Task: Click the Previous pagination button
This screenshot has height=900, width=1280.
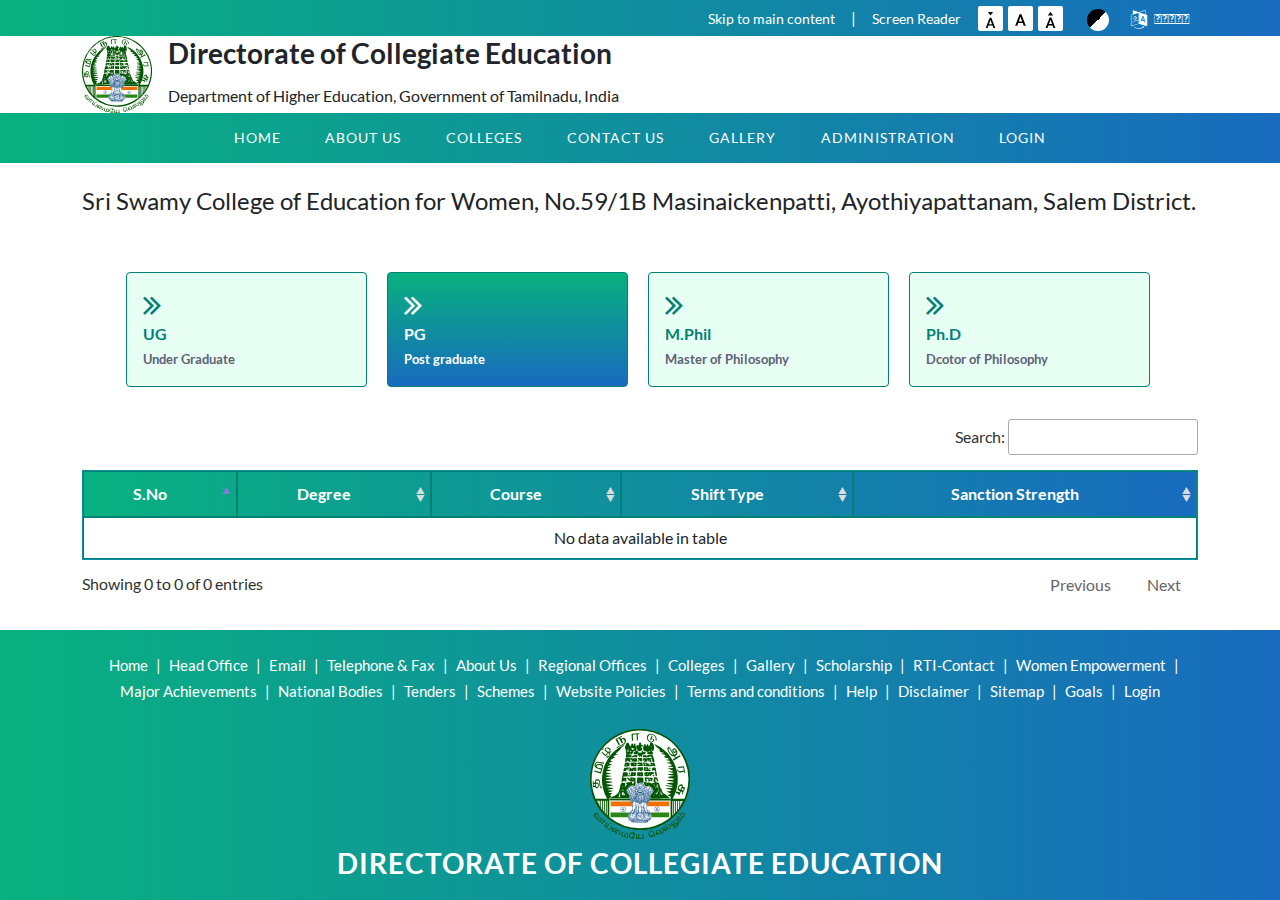Action: click(1080, 585)
